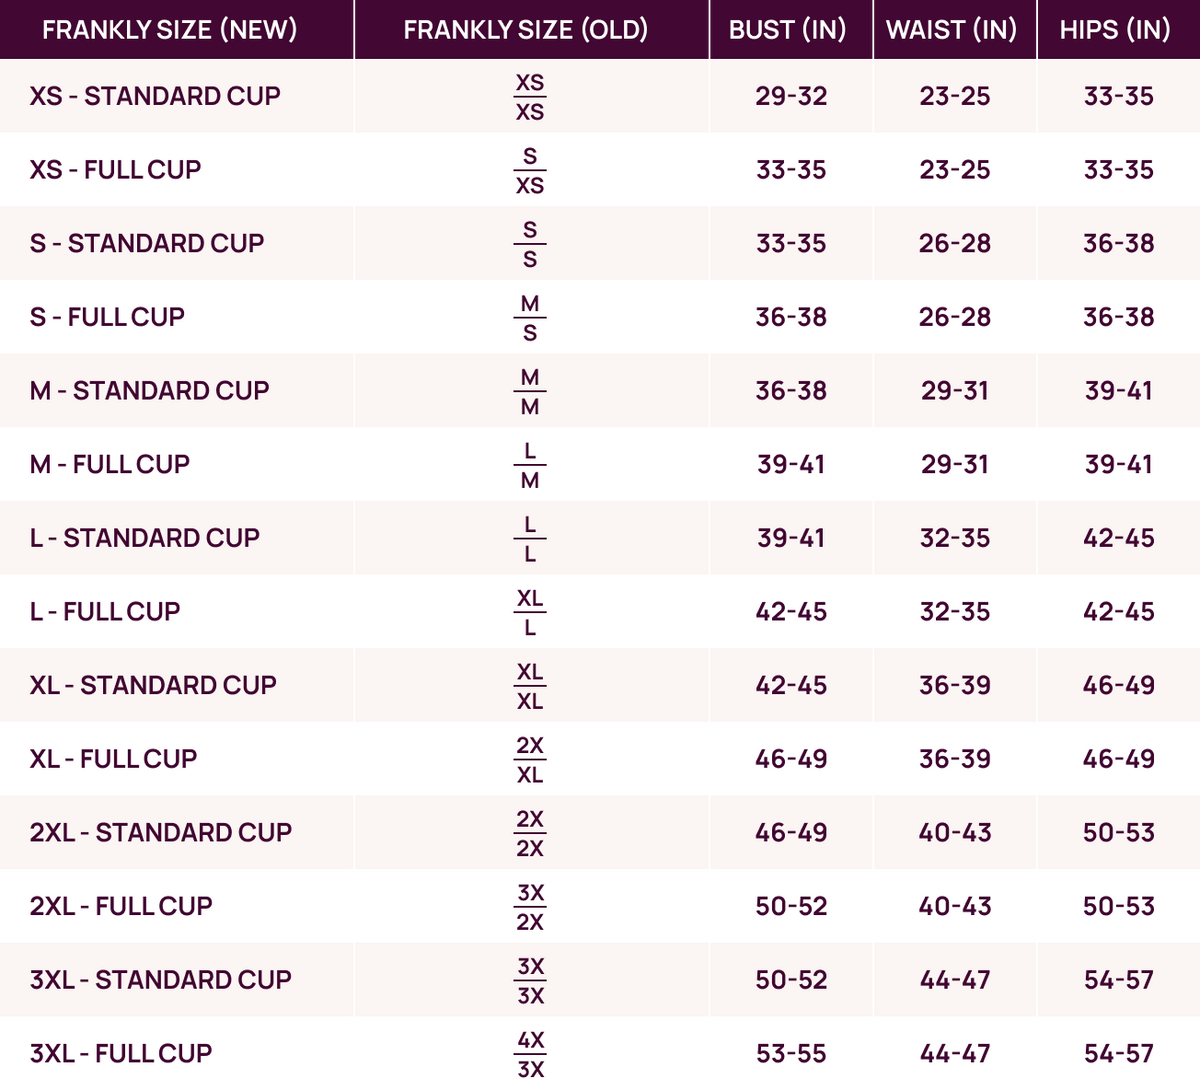Click the FRANKLY SIZE (OLD) column header
This screenshot has width=1200, height=1090.
pos(525,30)
